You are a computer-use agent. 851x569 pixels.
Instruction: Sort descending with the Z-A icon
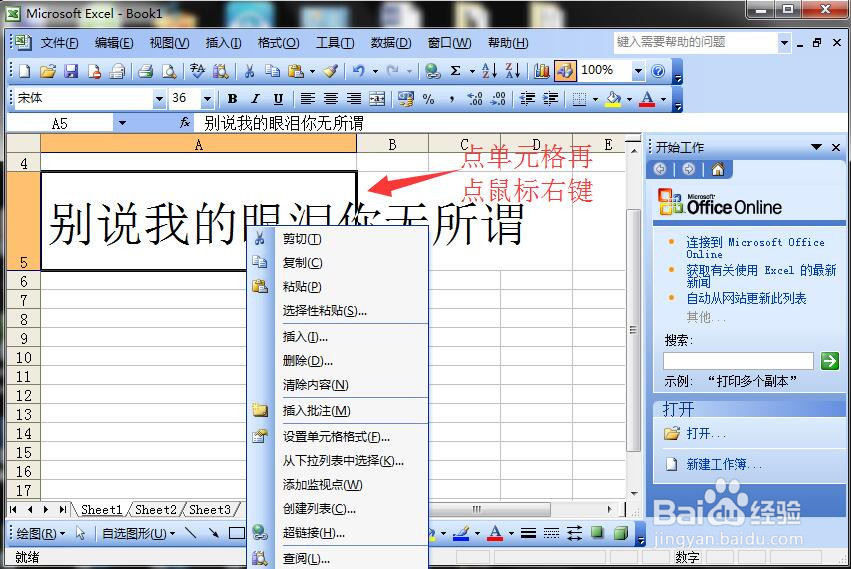[x=513, y=71]
